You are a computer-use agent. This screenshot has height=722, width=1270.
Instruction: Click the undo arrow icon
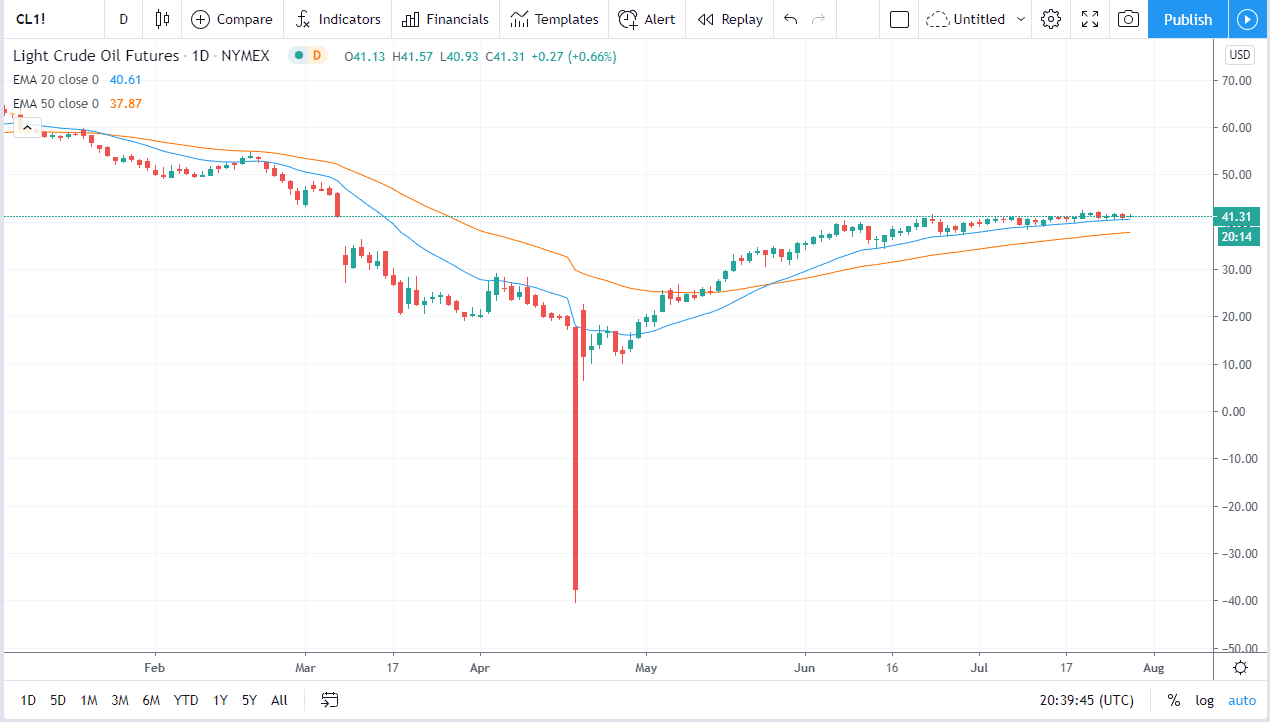791,19
